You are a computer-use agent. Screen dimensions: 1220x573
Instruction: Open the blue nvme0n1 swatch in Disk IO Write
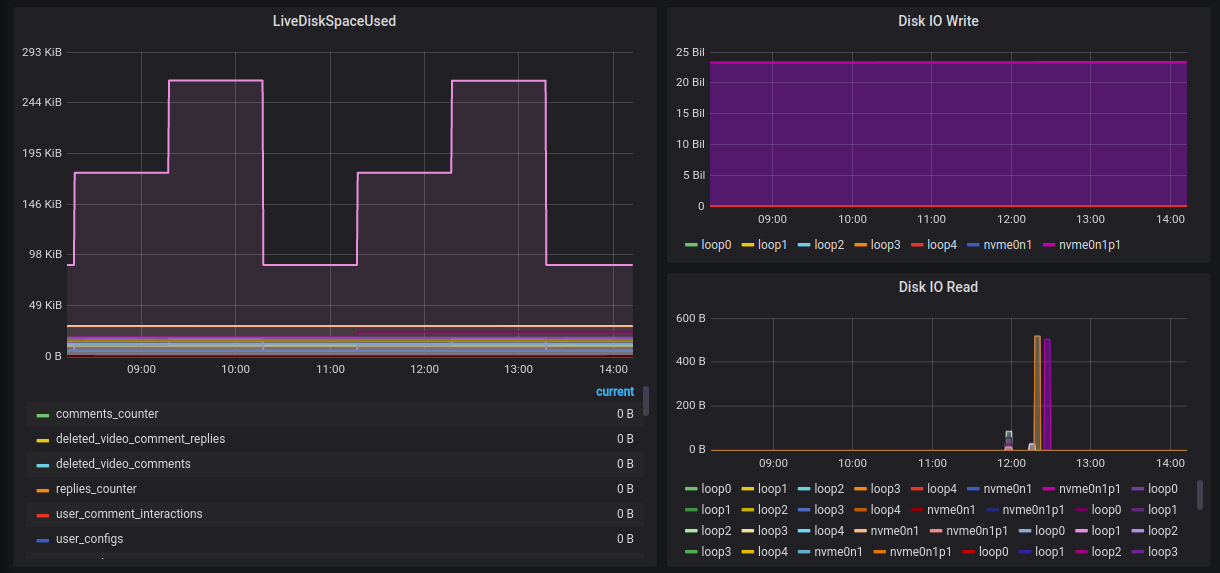point(973,245)
